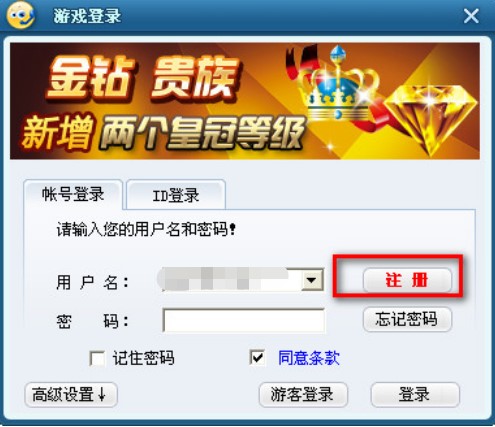Switch to the ID登录 tab
Image resolution: width=495 pixels, height=427 pixels.
click(176, 195)
